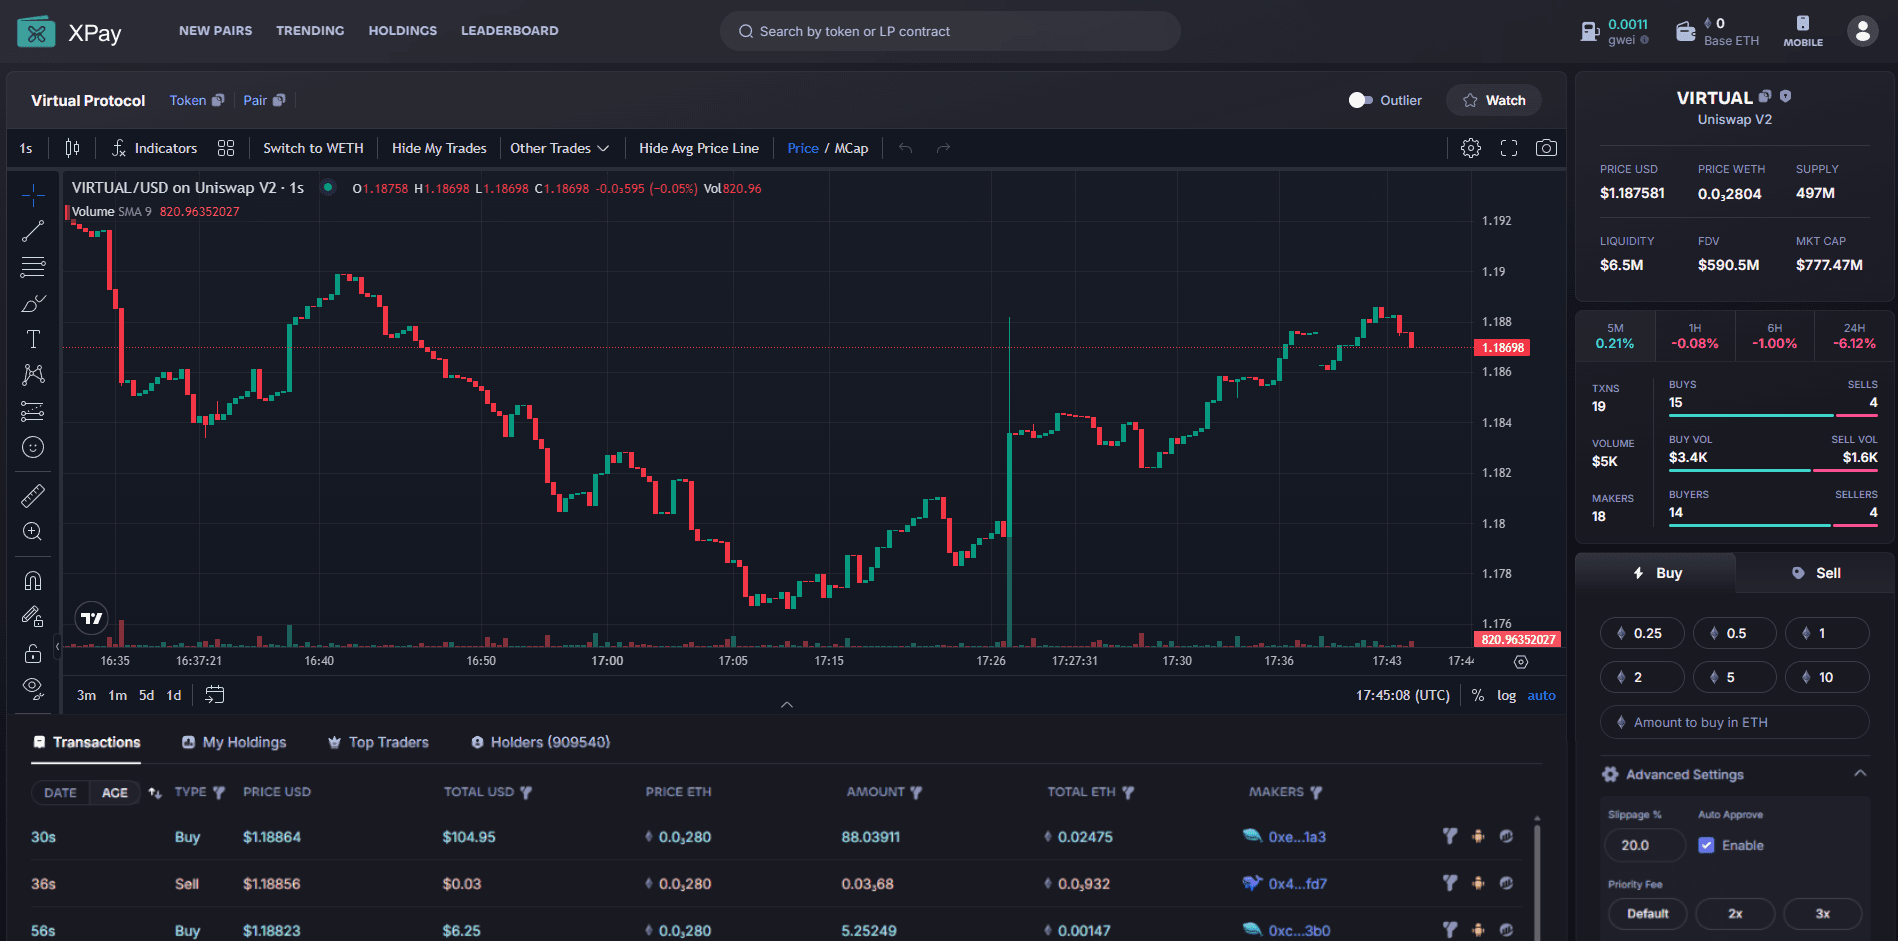
Task: Select the crosshair cursor tool
Action: coord(33,194)
